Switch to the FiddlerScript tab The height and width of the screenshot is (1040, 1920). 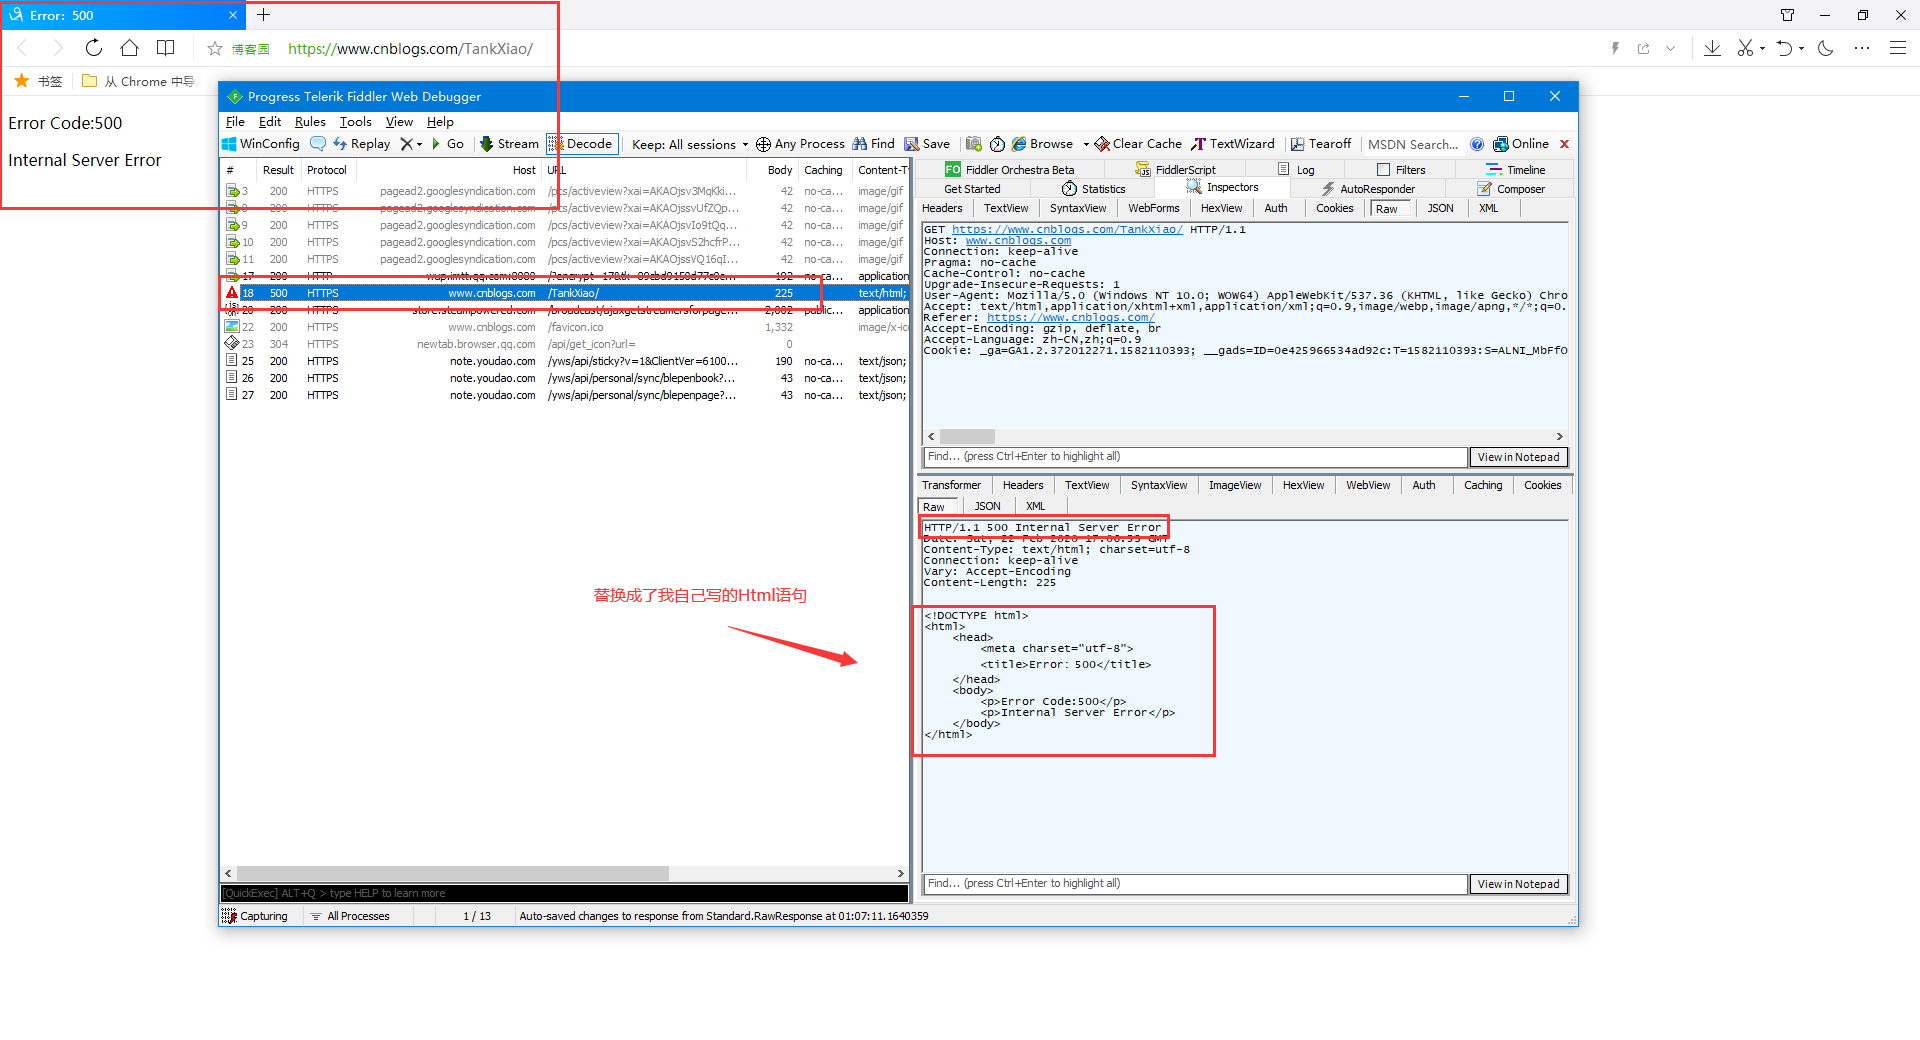click(1175, 170)
